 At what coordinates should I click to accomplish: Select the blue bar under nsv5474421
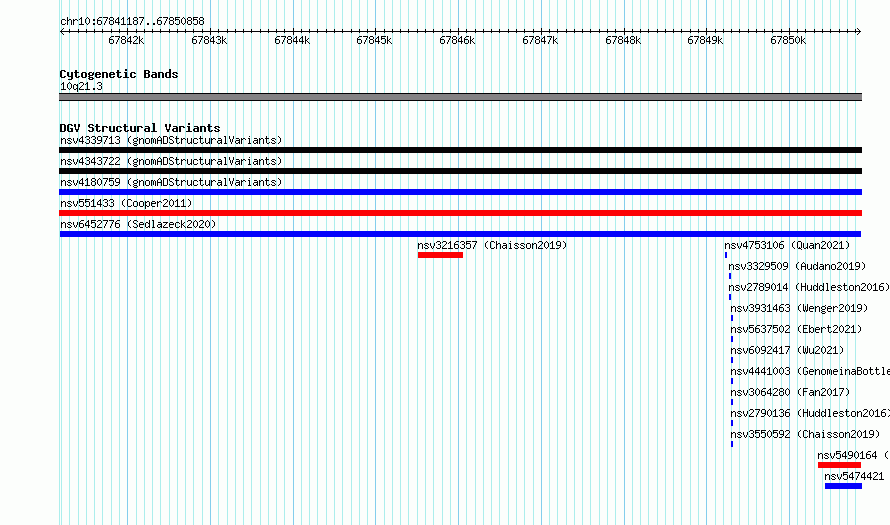pyautogui.click(x=843, y=486)
